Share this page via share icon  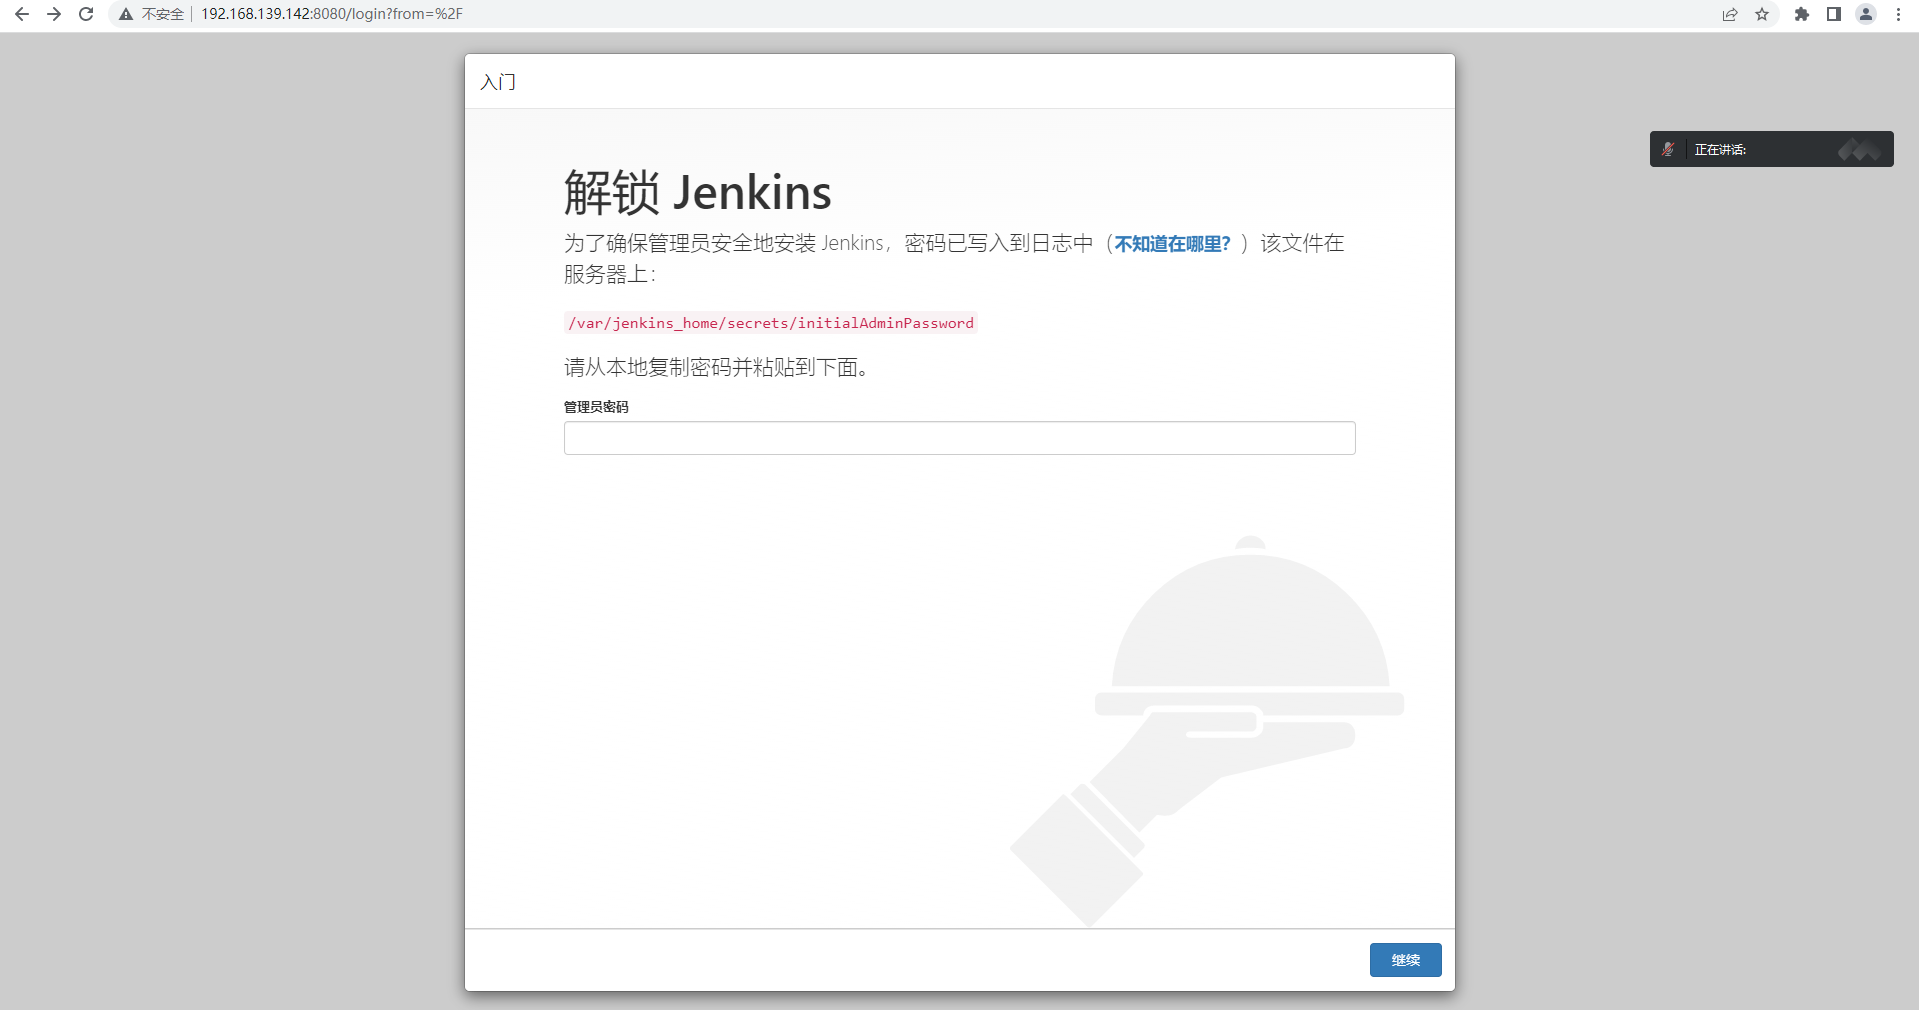[1730, 14]
